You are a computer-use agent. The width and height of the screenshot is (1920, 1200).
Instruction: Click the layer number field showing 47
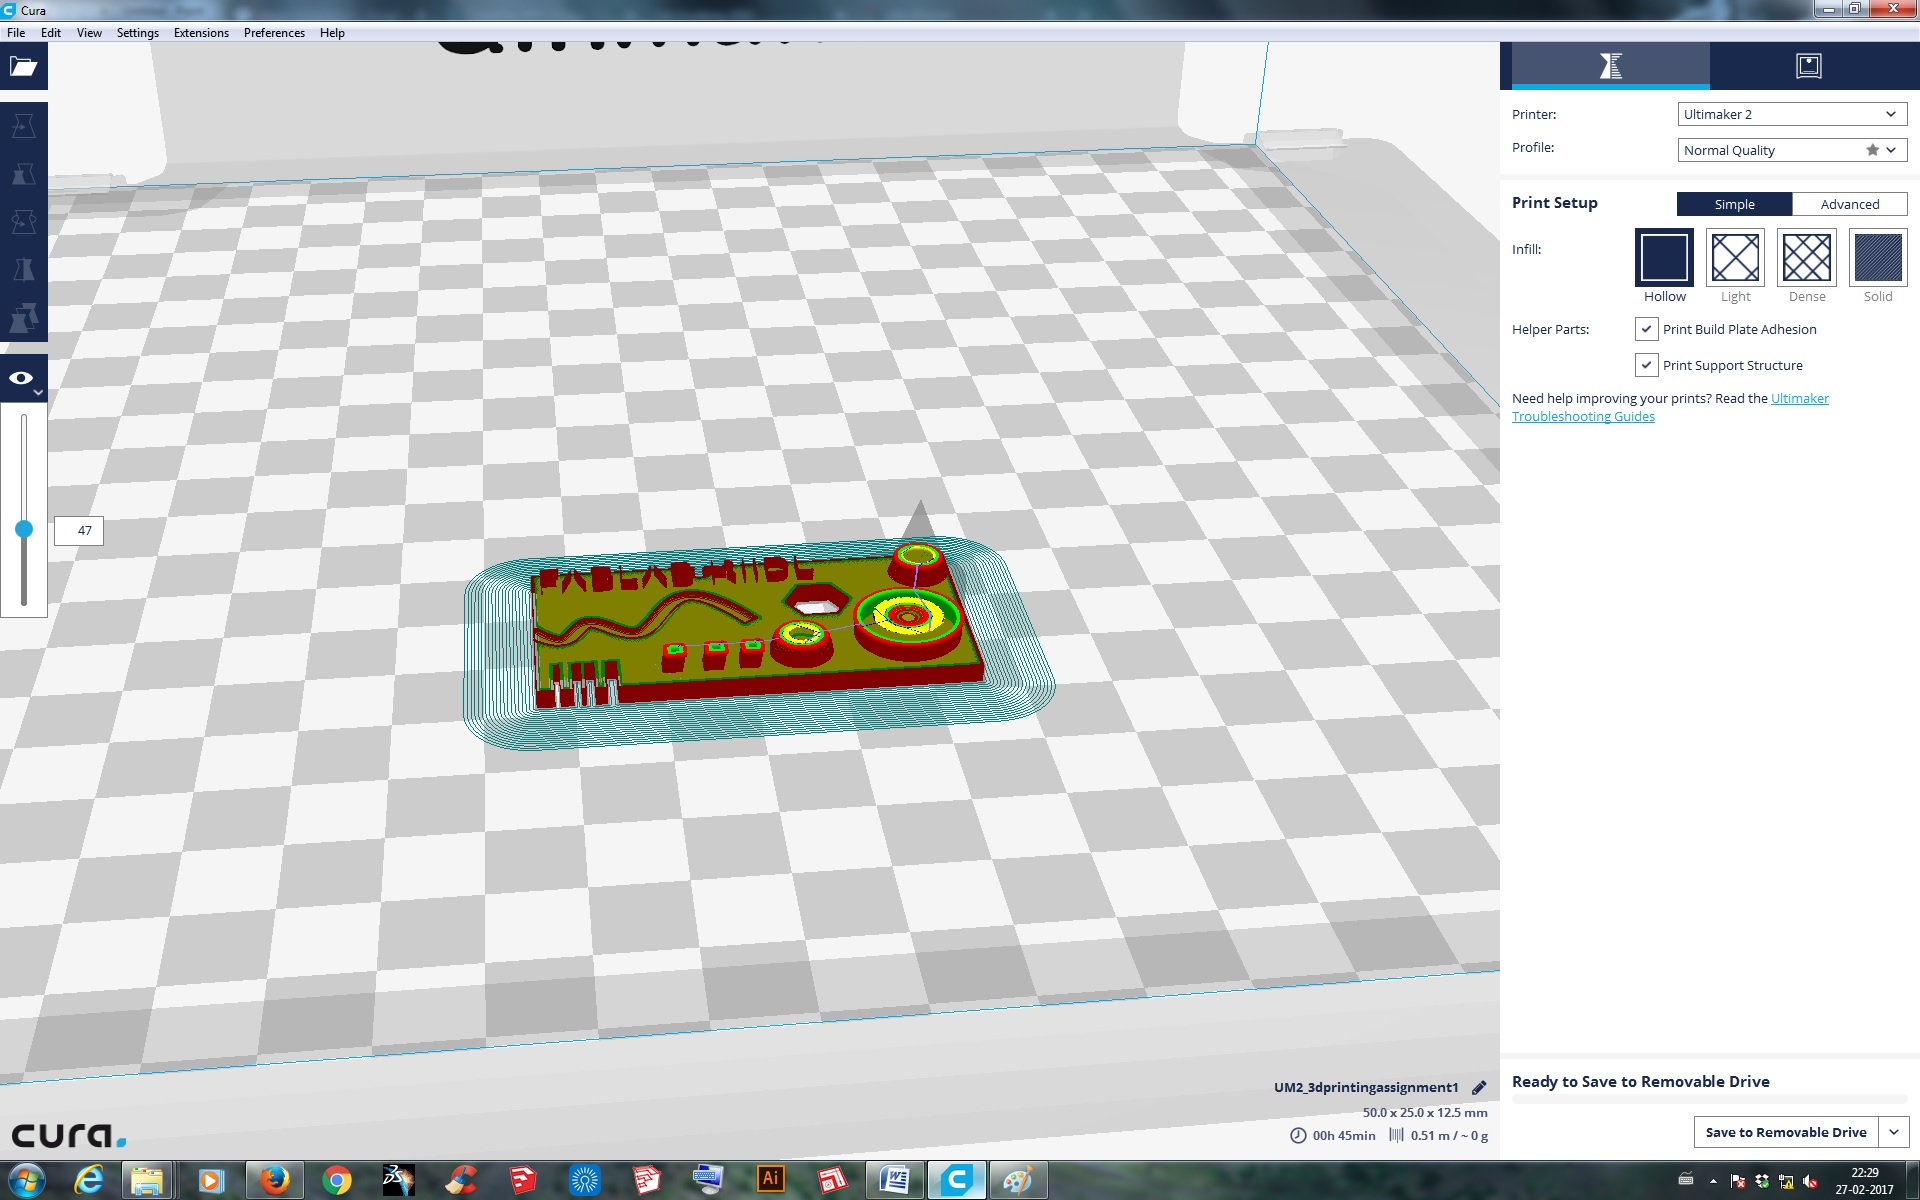pos(79,531)
